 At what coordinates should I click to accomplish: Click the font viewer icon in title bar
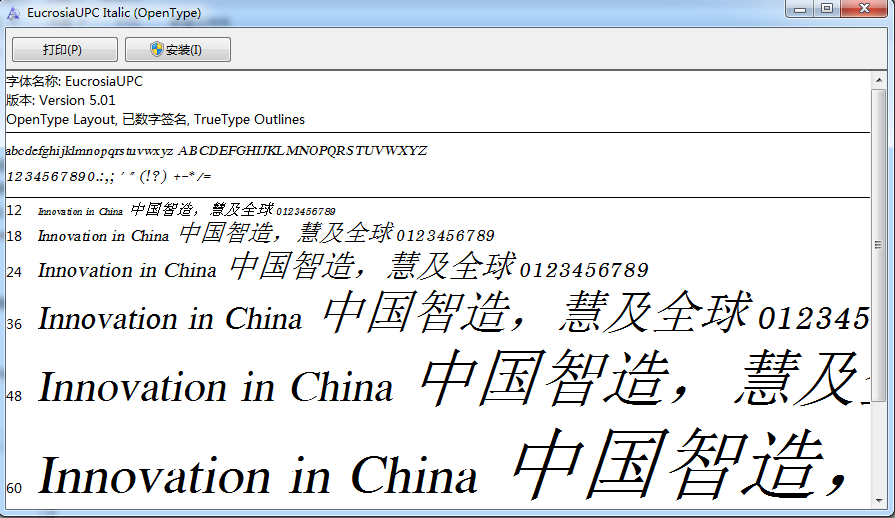tap(13, 13)
